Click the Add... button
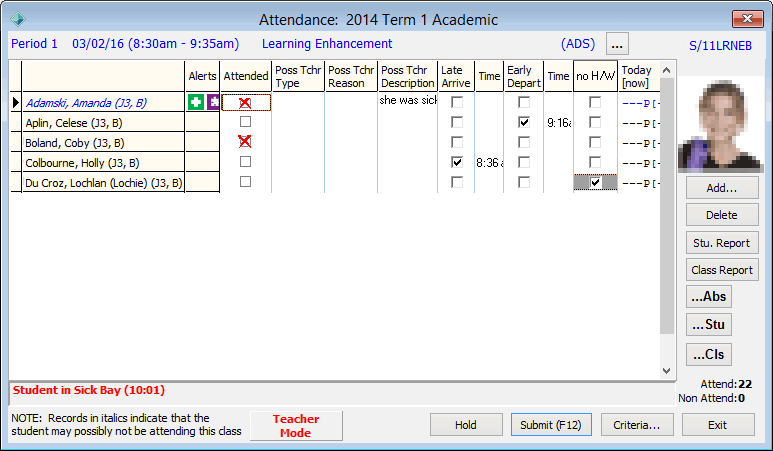 click(x=722, y=188)
